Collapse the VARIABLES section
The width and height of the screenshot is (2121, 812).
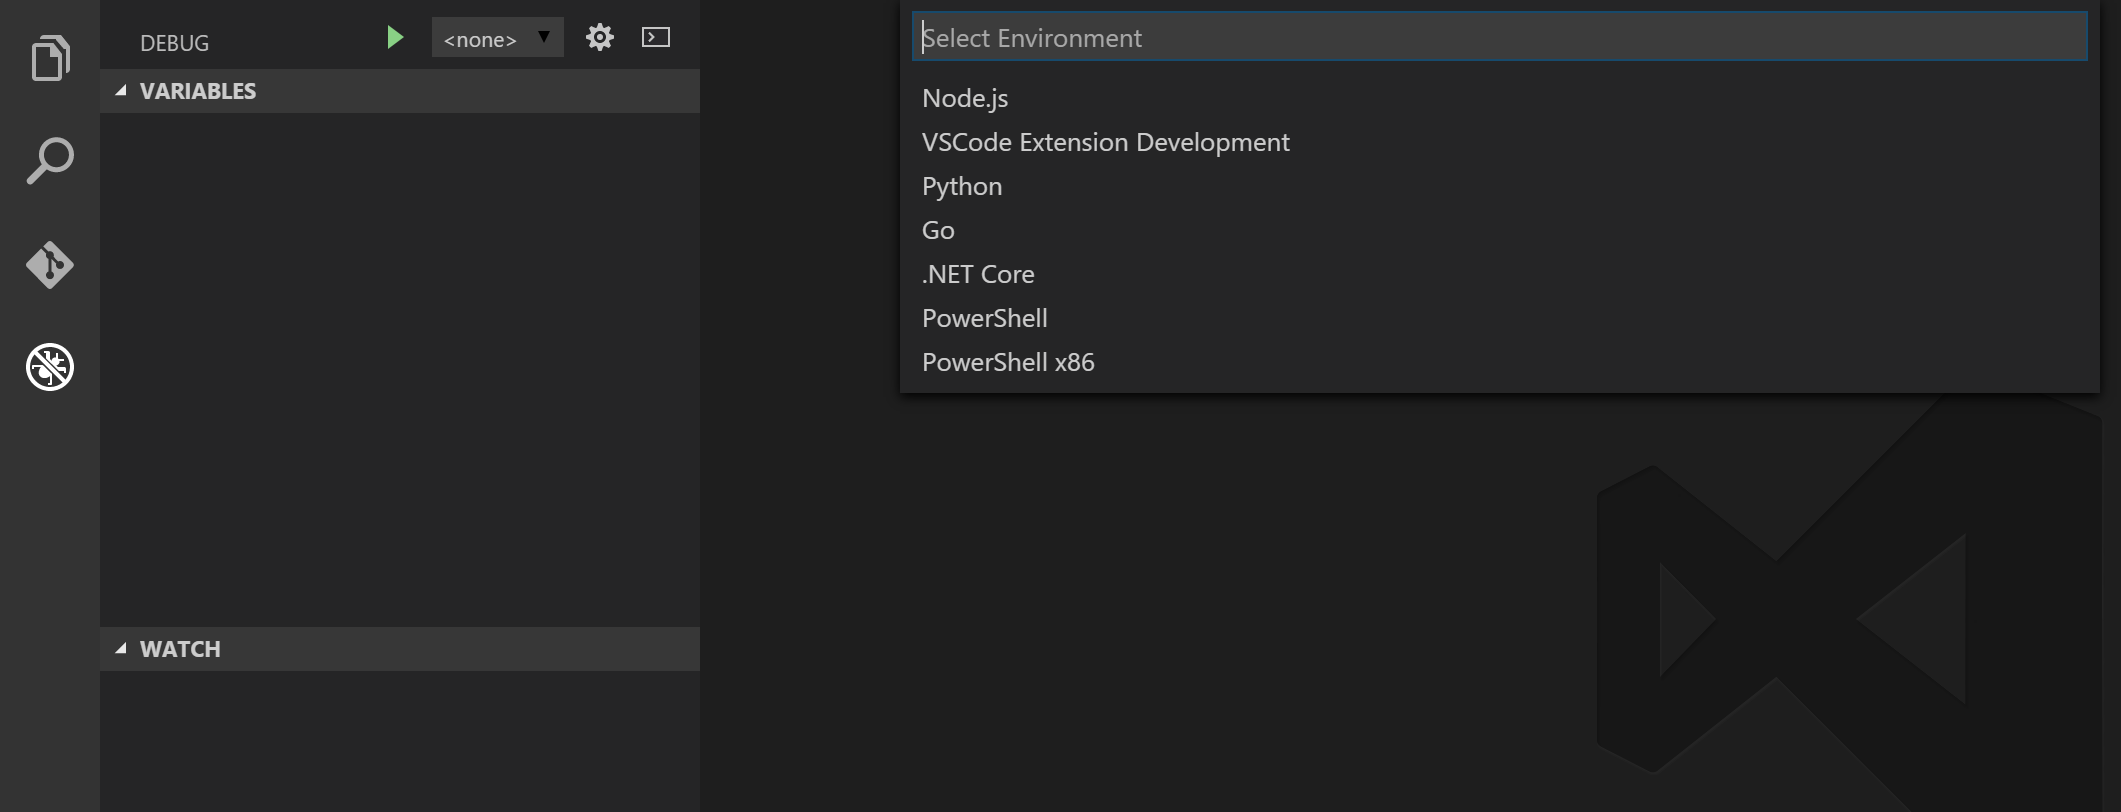400,91
